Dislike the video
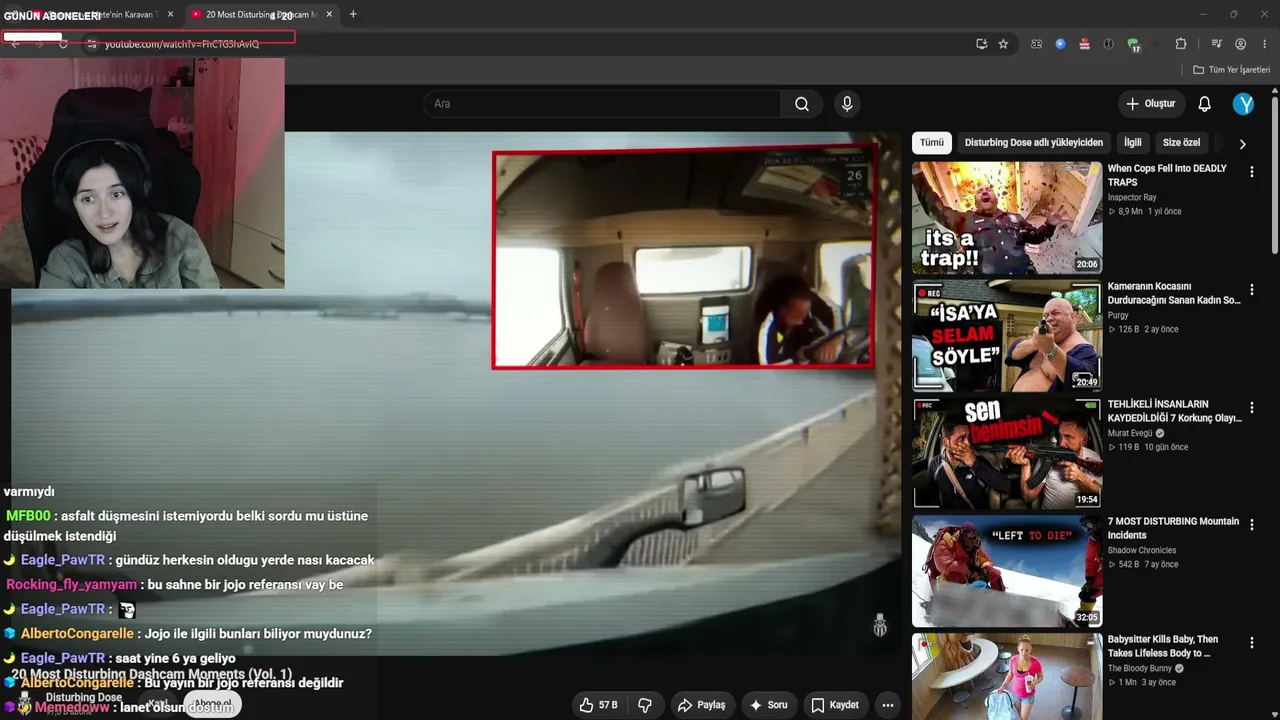The width and height of the screenshot is (1280, 720). pyautogui.click(x=645, y=705)
